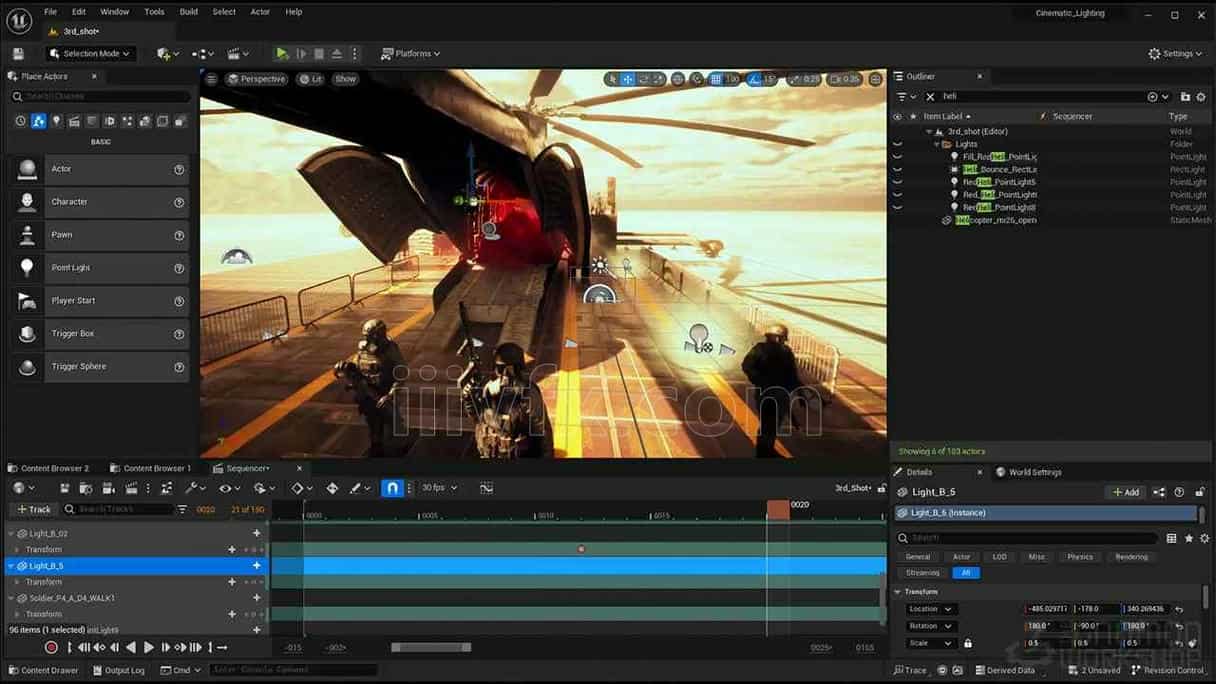This screenshot has width=1216, height=684.
Task: Select the translate gizmo tool in viewport
Action: (x=628, y=79)
